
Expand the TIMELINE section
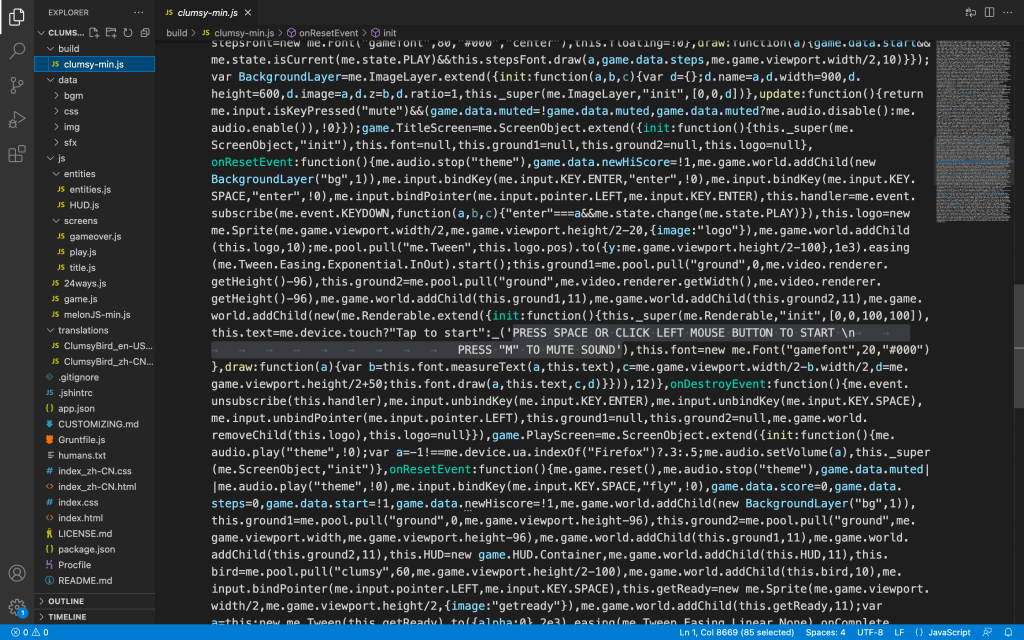click(x=67, y=617)
